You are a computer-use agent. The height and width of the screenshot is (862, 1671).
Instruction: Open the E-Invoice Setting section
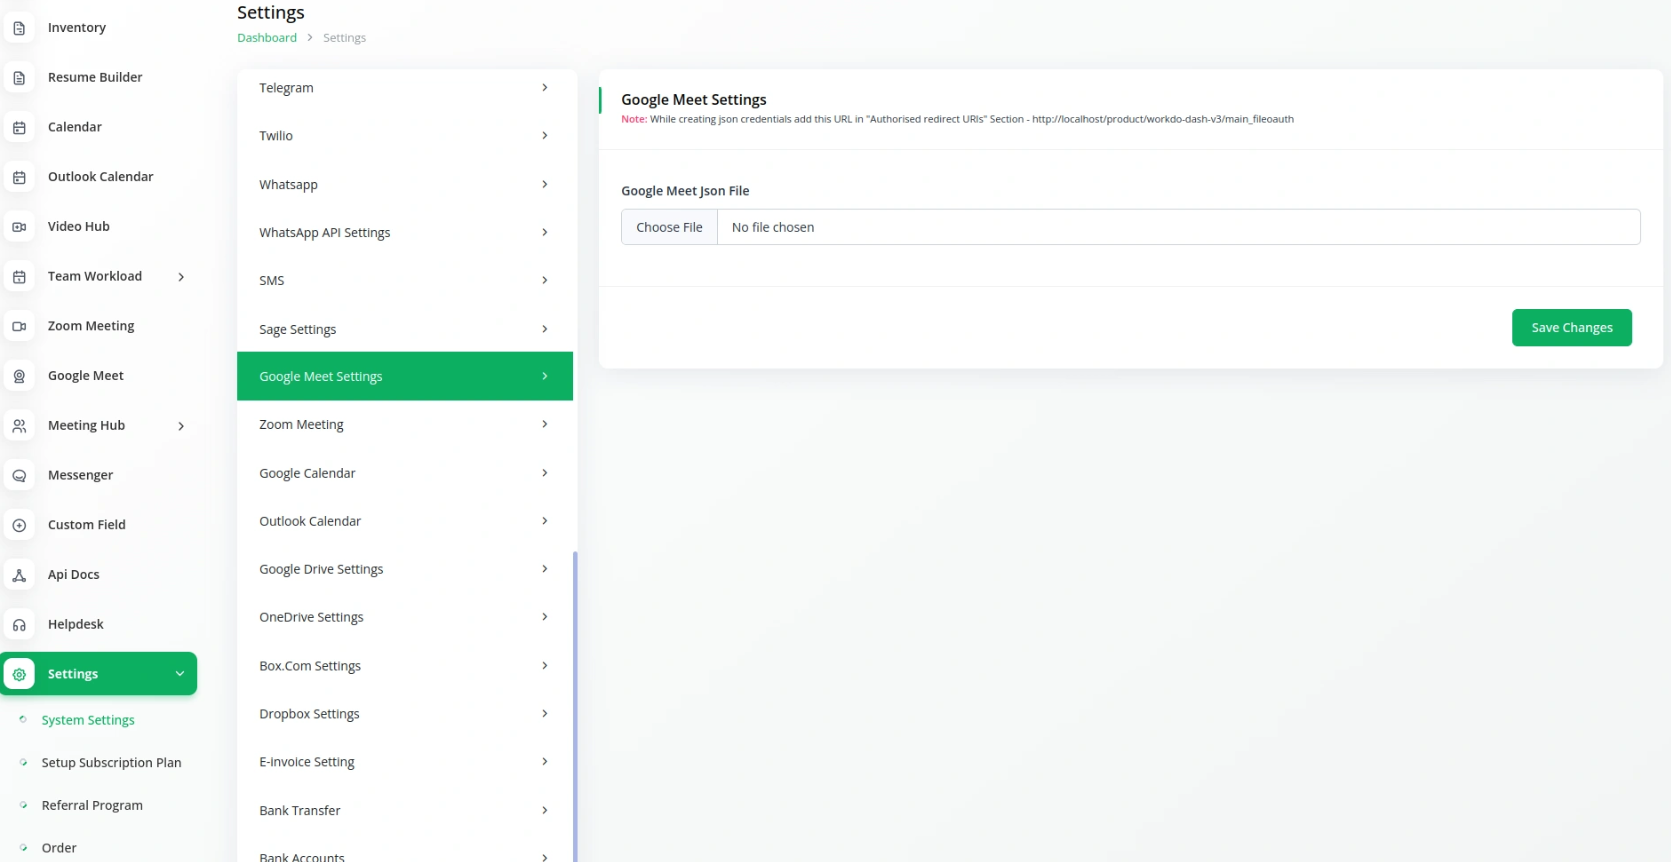pos(405,762)
